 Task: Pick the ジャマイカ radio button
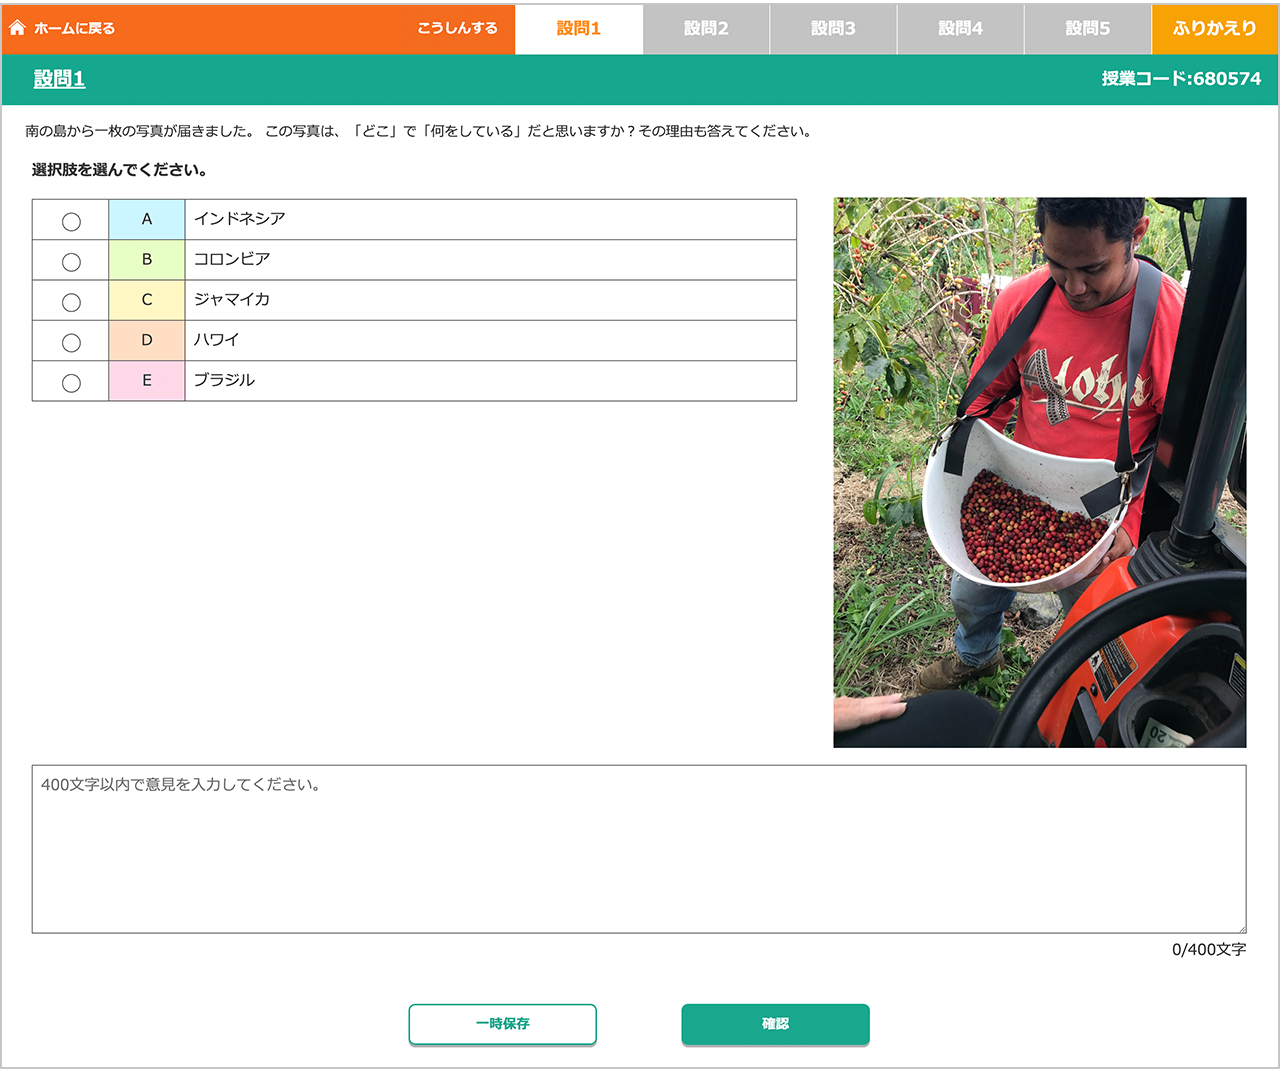pos(71,301)
